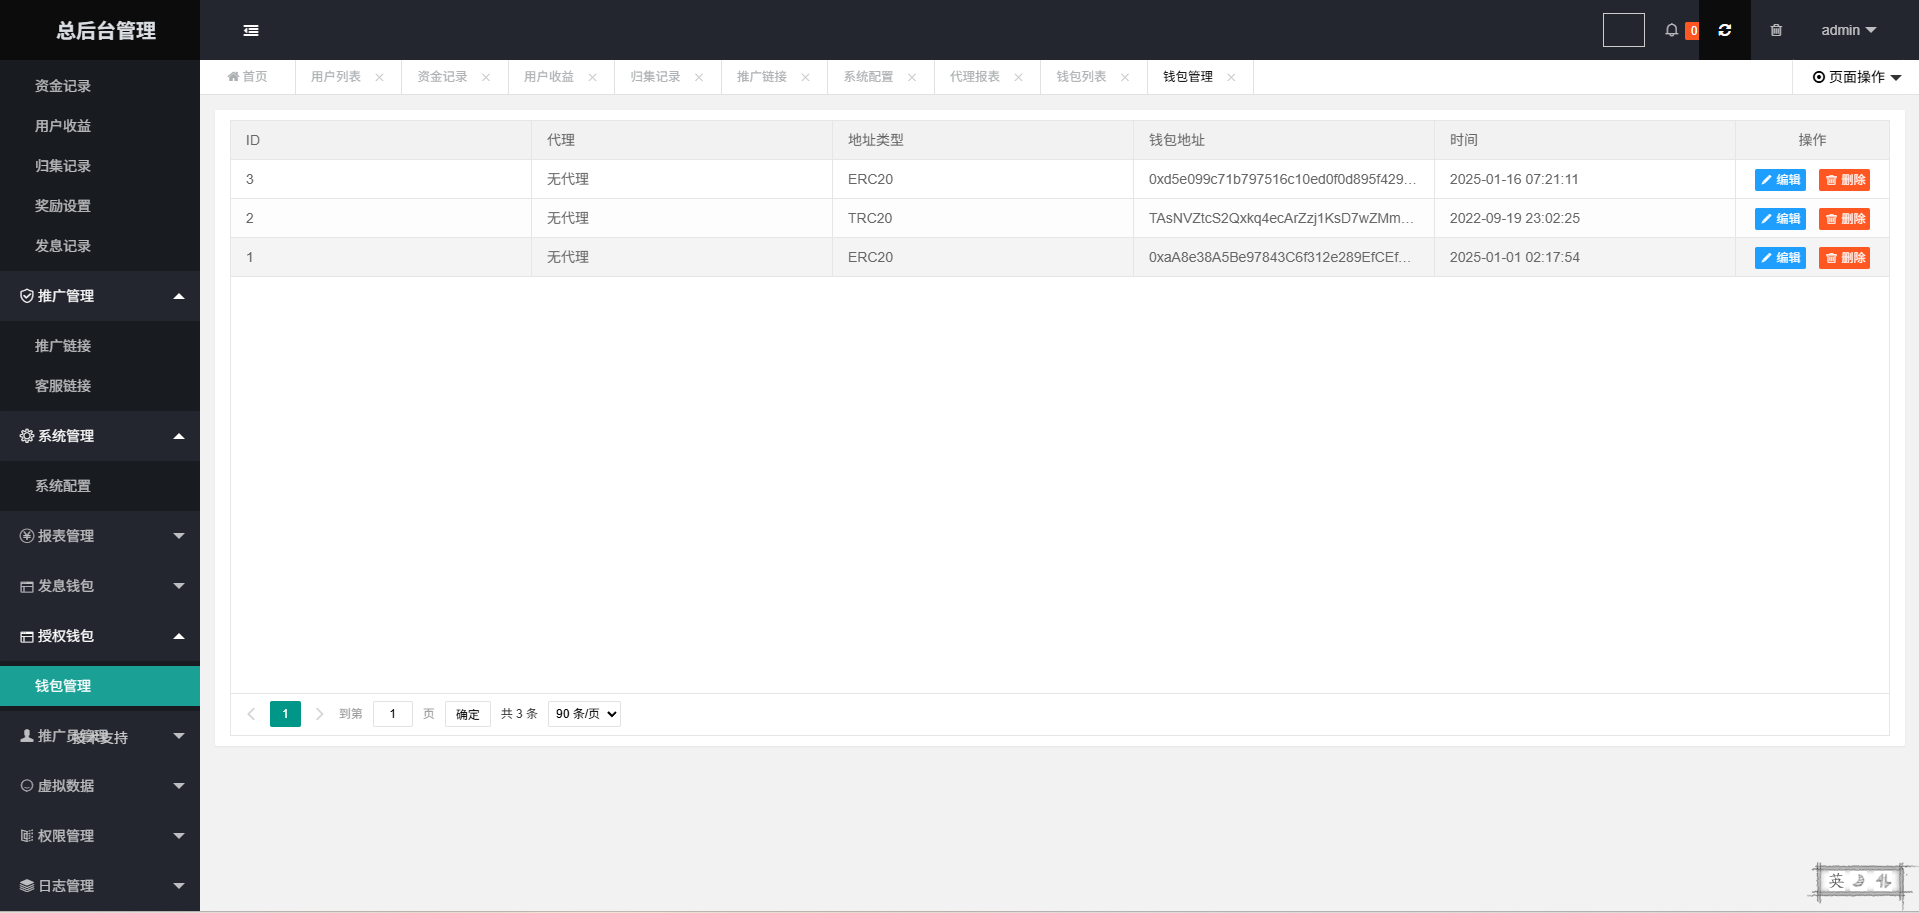Expand the 虚拟数据 sidebar group

click(x=100, y=786)
